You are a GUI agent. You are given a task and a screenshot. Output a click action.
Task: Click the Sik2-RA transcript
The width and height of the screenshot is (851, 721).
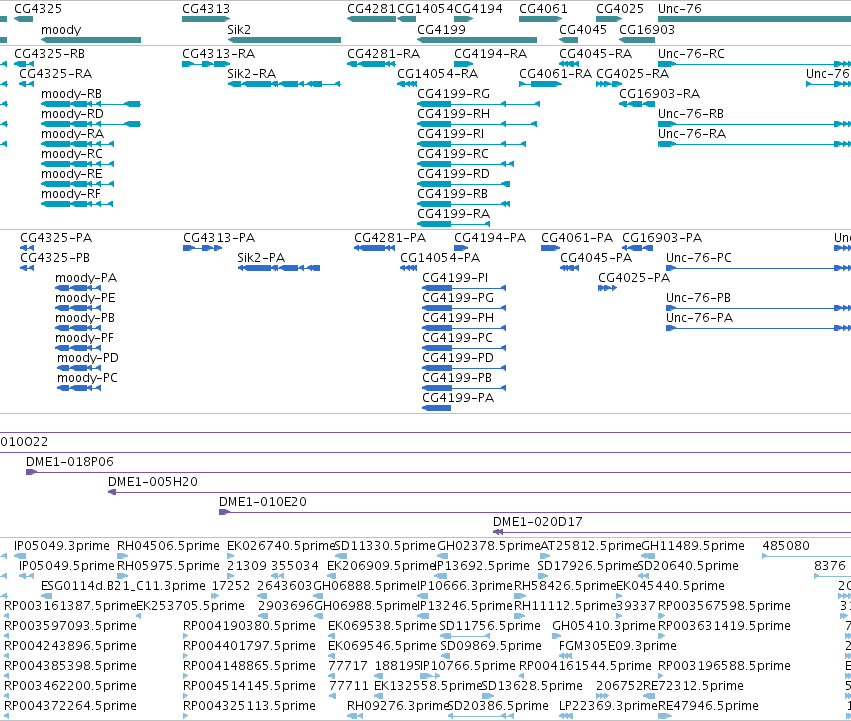284,84
